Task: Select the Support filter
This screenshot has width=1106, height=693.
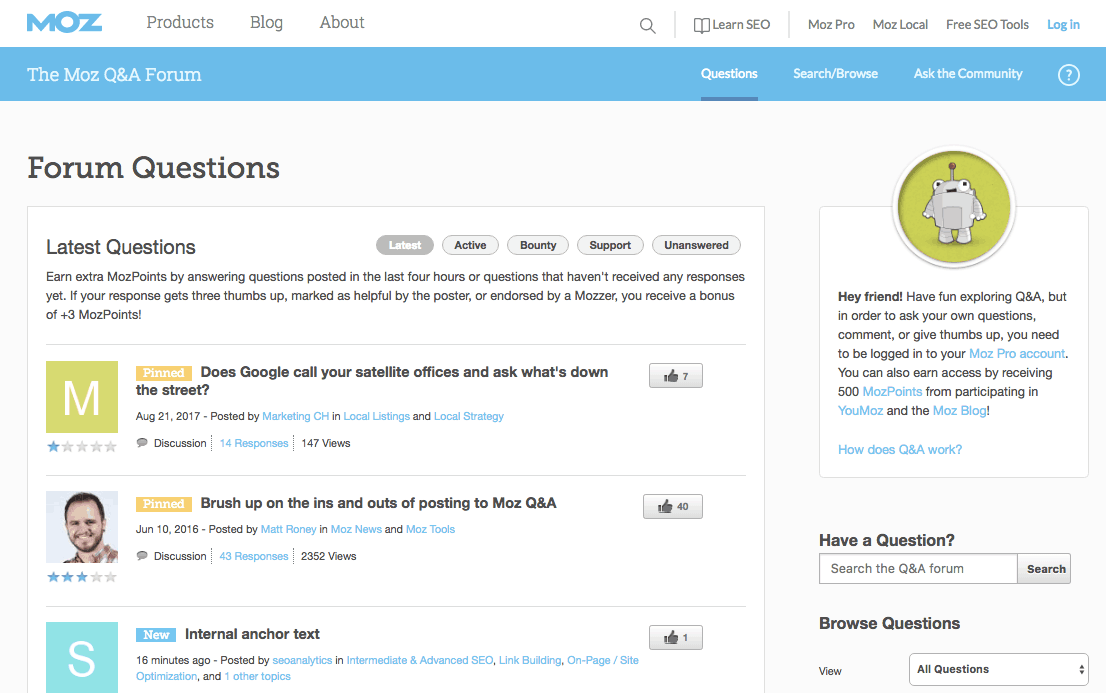Action: pyautogui.click(x=610, y=246)
